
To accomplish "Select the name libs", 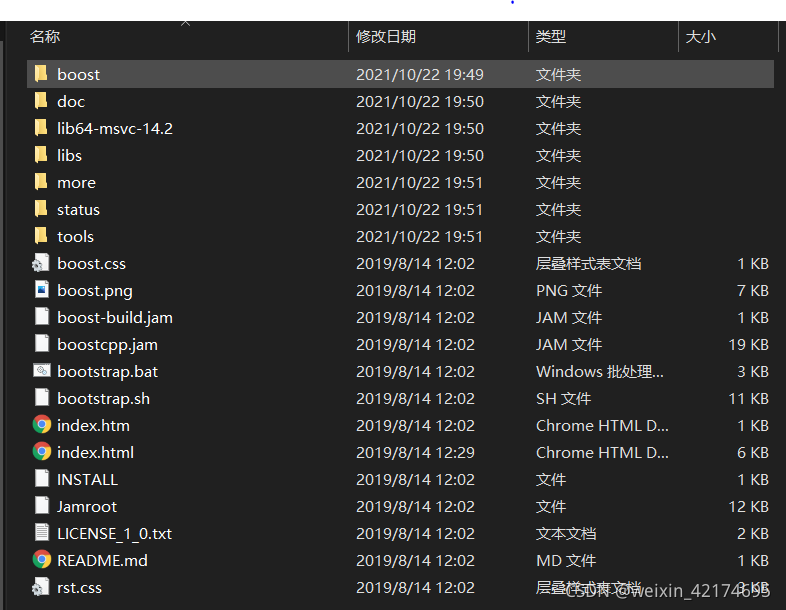I will pos(69,156).
